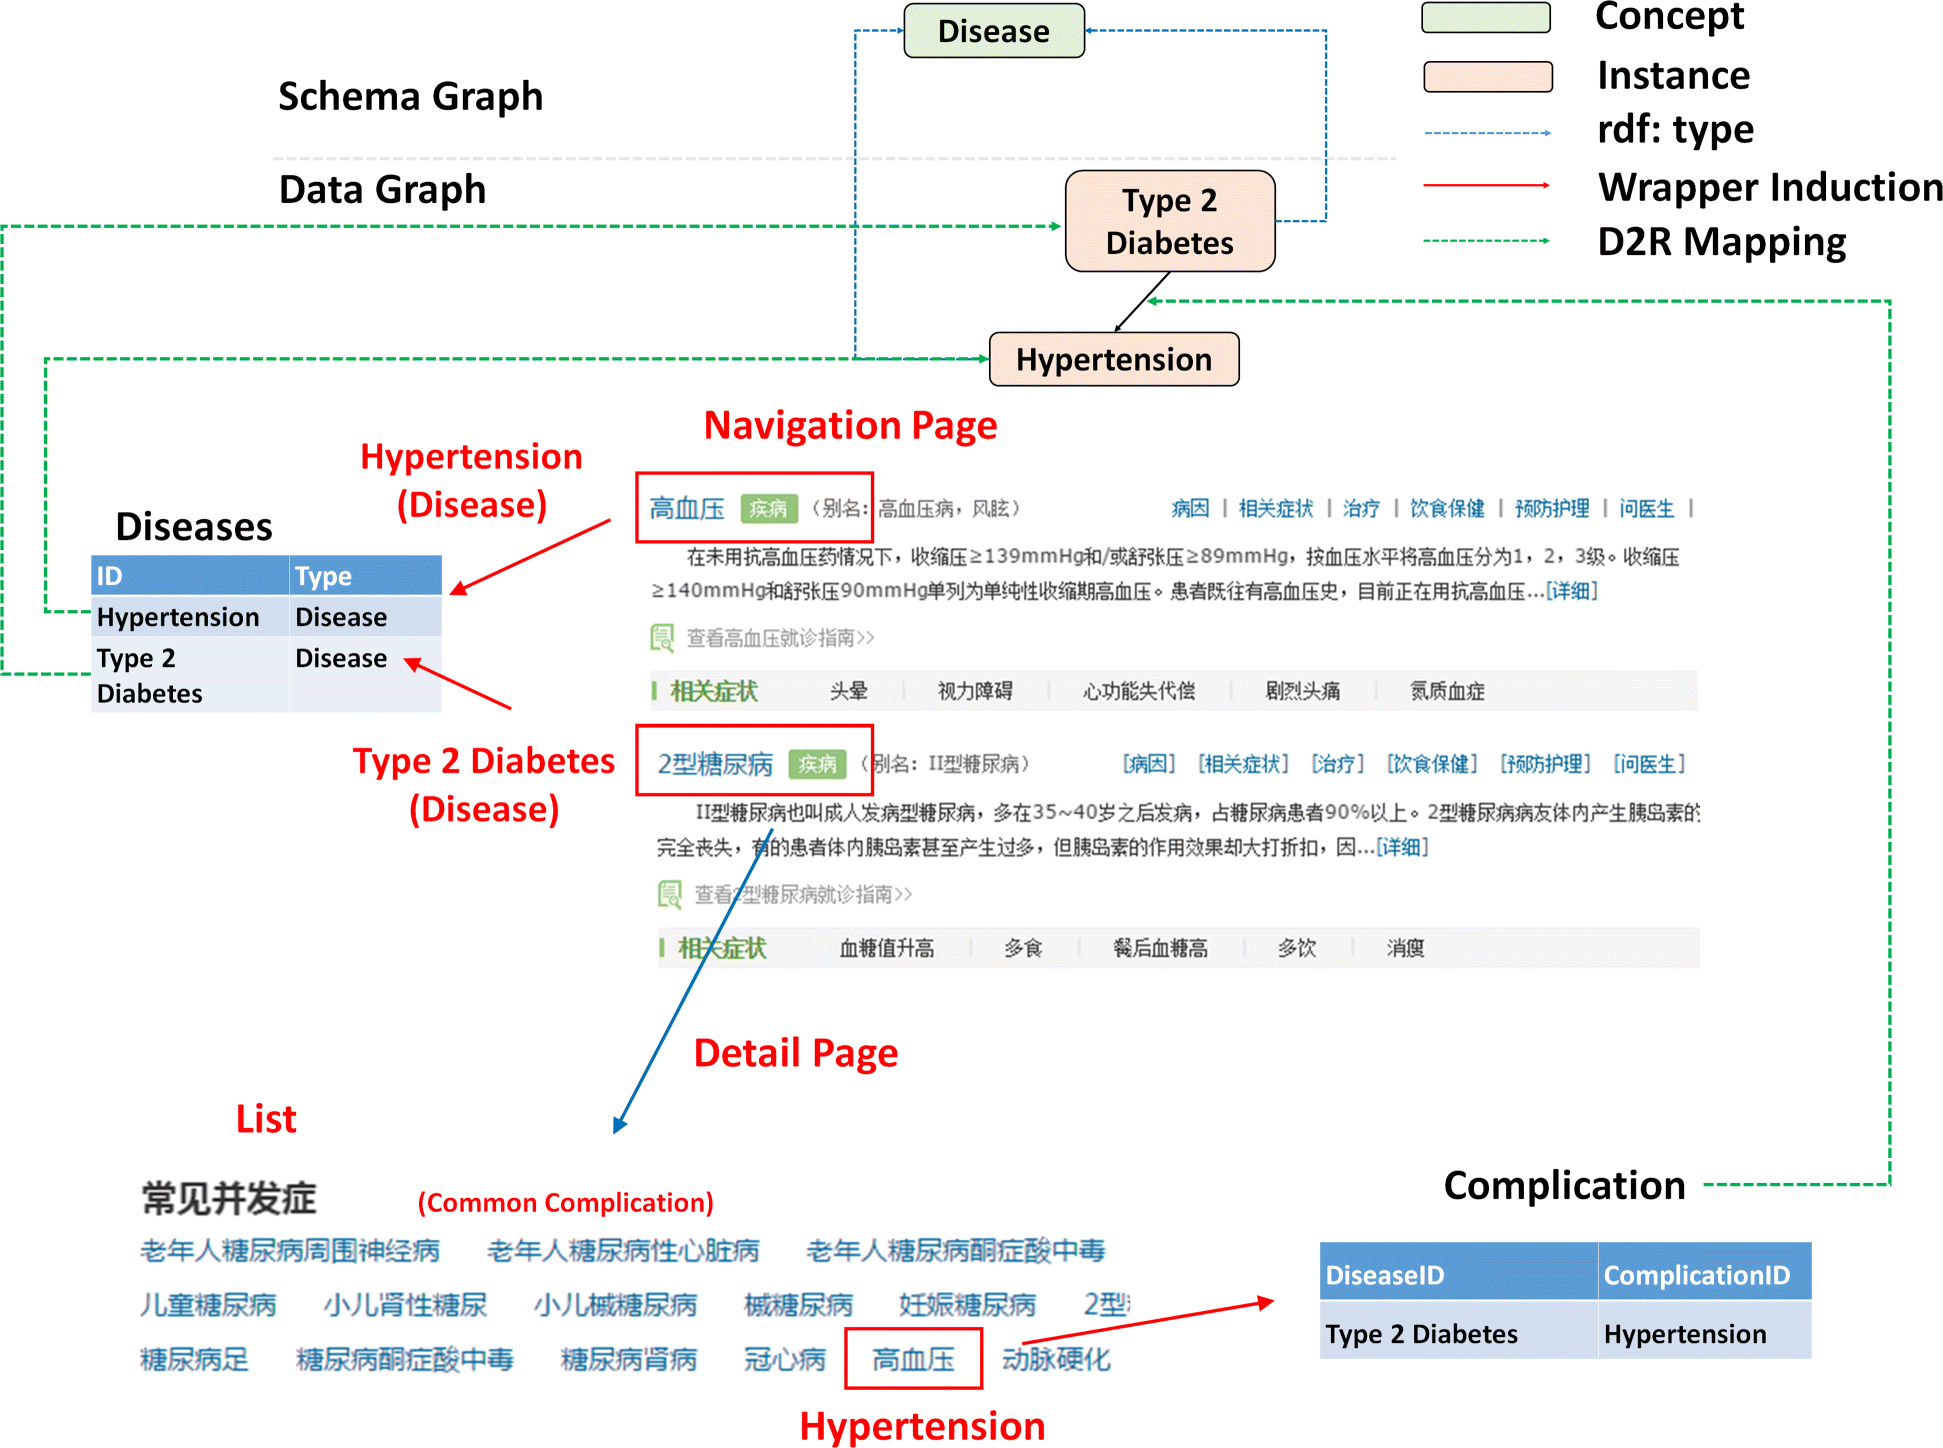Open 高血压 link in complication list
The width and height of the screenshot is (1943, 1448).
click(913, 1359)
